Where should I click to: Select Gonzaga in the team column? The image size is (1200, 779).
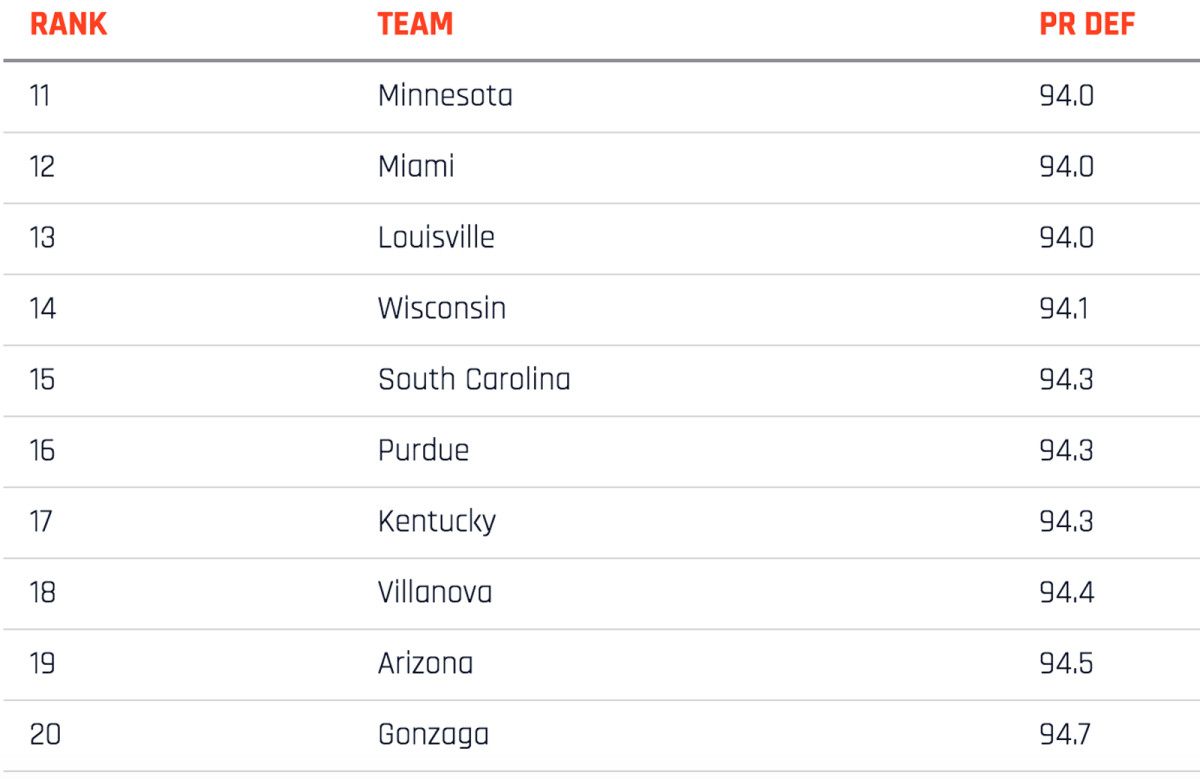click(x=433, y=736)
